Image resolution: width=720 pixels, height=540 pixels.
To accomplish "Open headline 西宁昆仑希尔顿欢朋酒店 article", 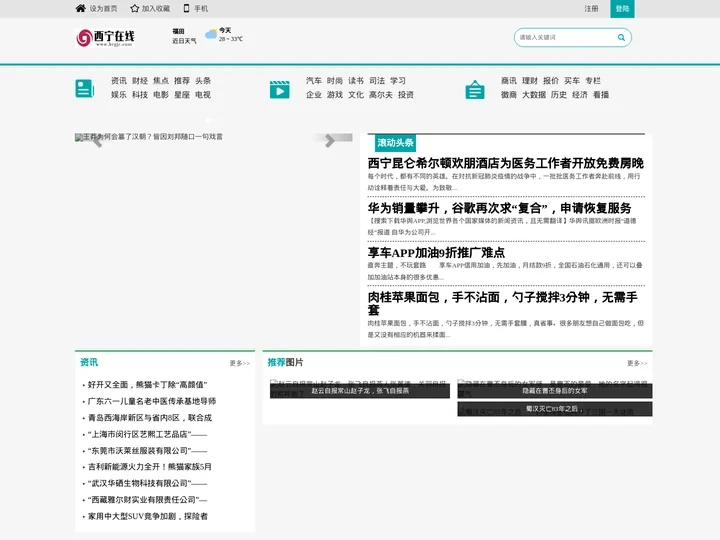I will 506,163.
